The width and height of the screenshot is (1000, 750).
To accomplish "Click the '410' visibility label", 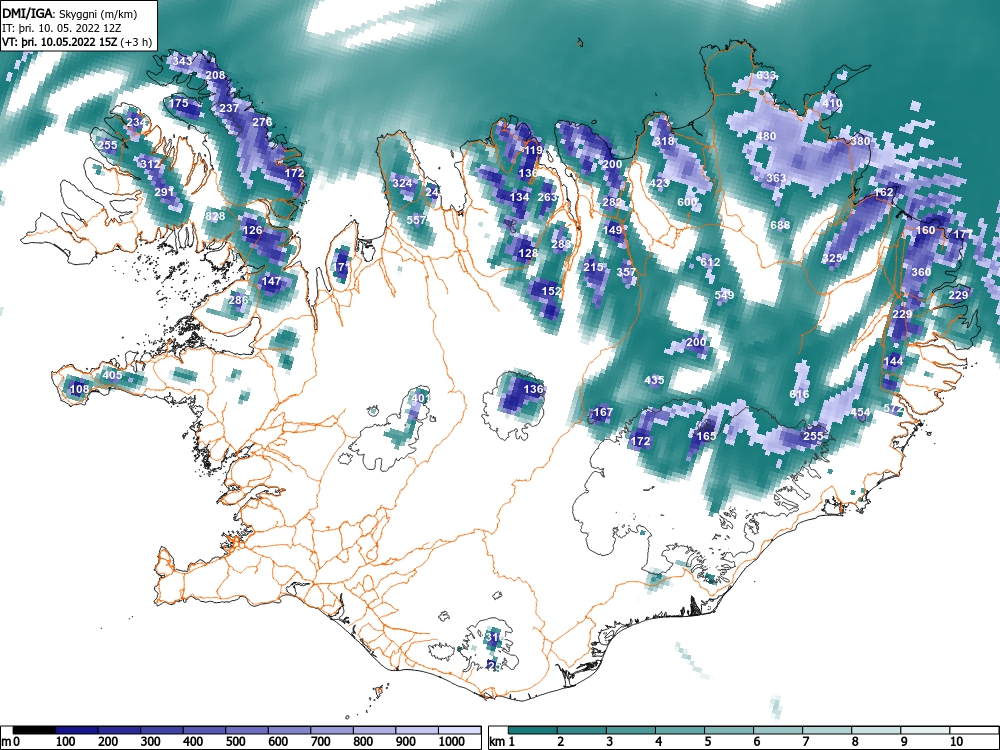I will [832, 103].
